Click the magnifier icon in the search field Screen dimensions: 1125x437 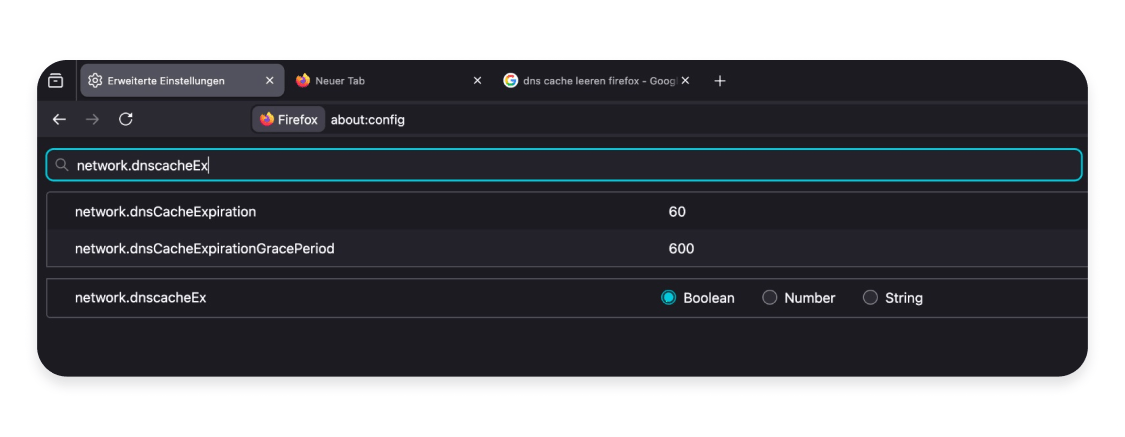(x=62, y=165)
